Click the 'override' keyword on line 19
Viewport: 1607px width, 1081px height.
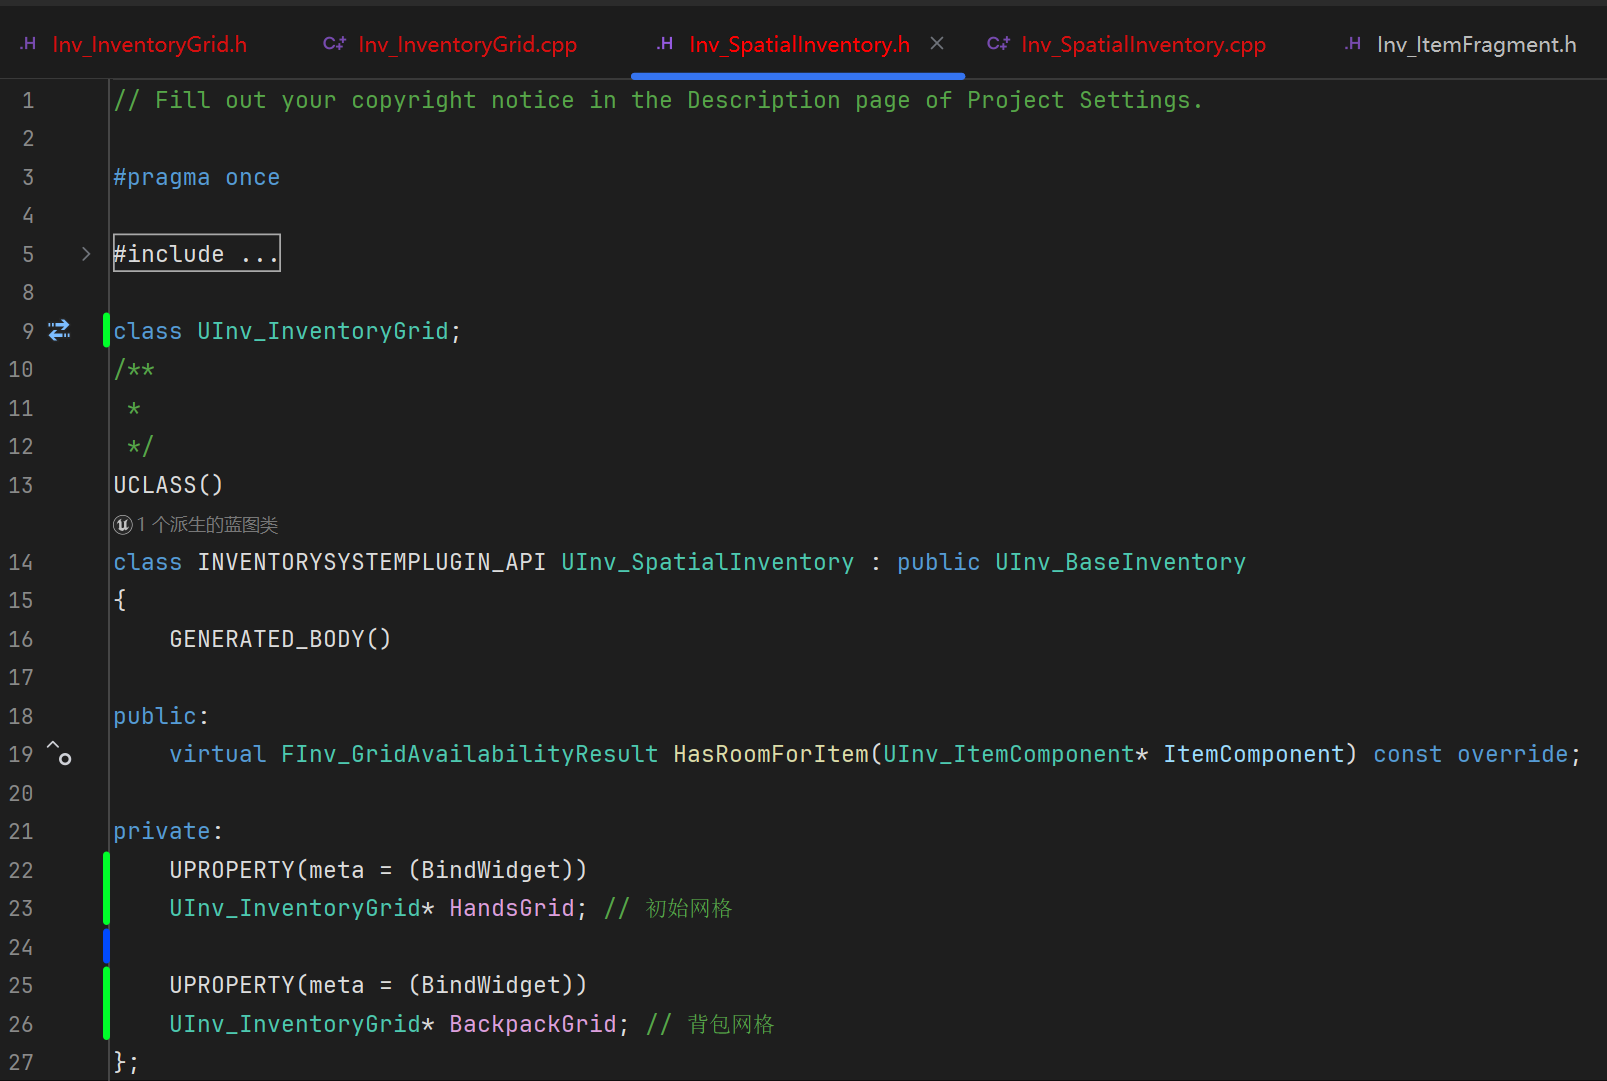point(1512,754)
